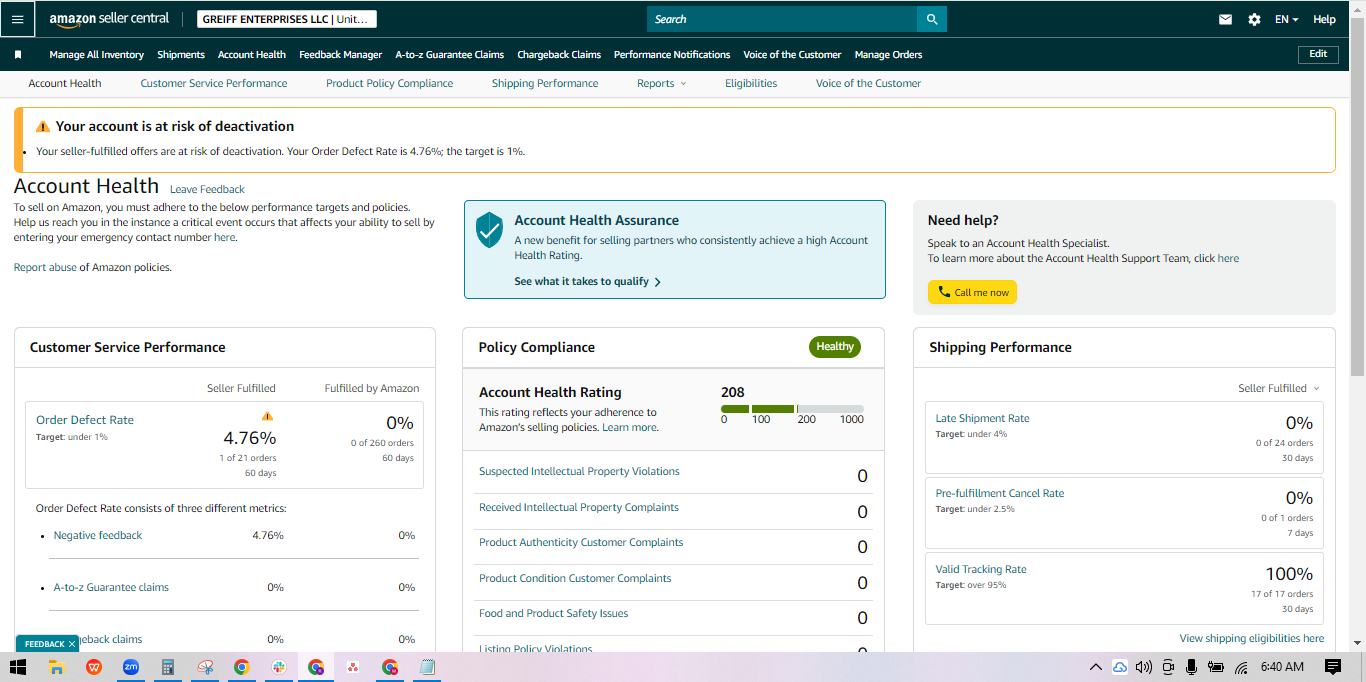
Task: Open Manage Orders in favorites bar
Action: click(888, 55)
